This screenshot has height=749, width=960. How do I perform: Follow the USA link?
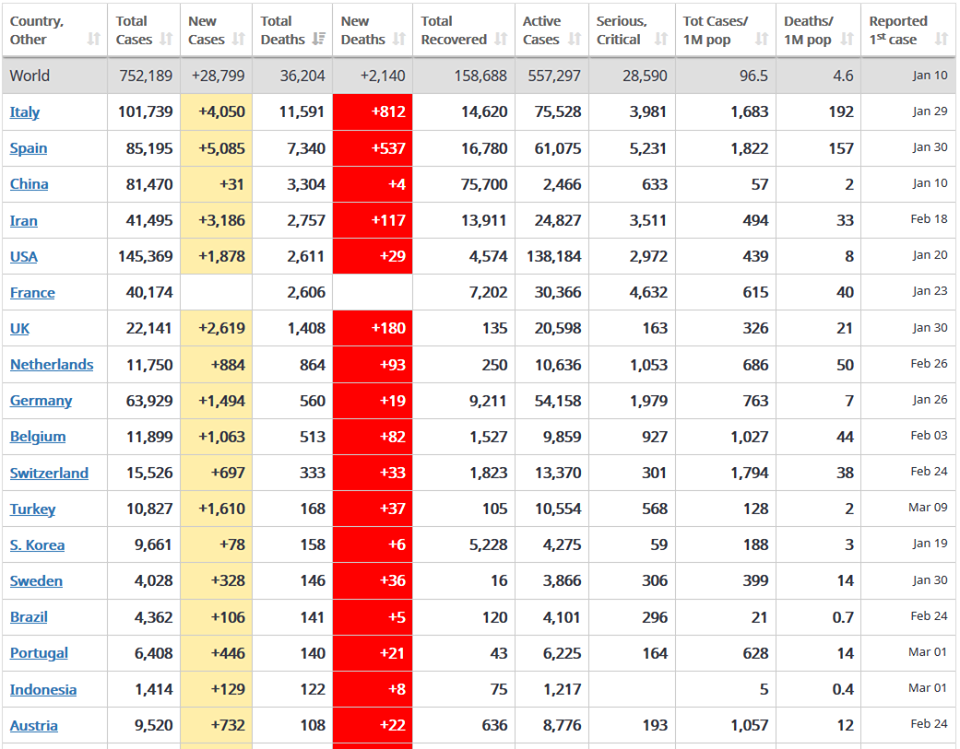coord(23,257)
